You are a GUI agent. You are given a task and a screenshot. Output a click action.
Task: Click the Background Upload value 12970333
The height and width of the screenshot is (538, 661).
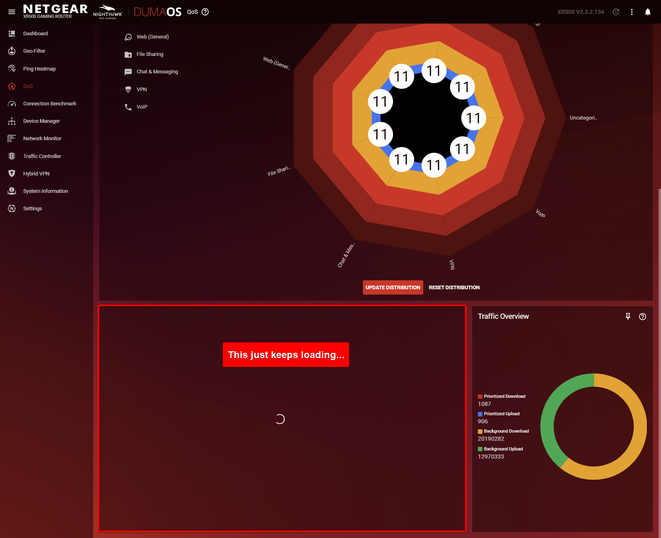491,457
